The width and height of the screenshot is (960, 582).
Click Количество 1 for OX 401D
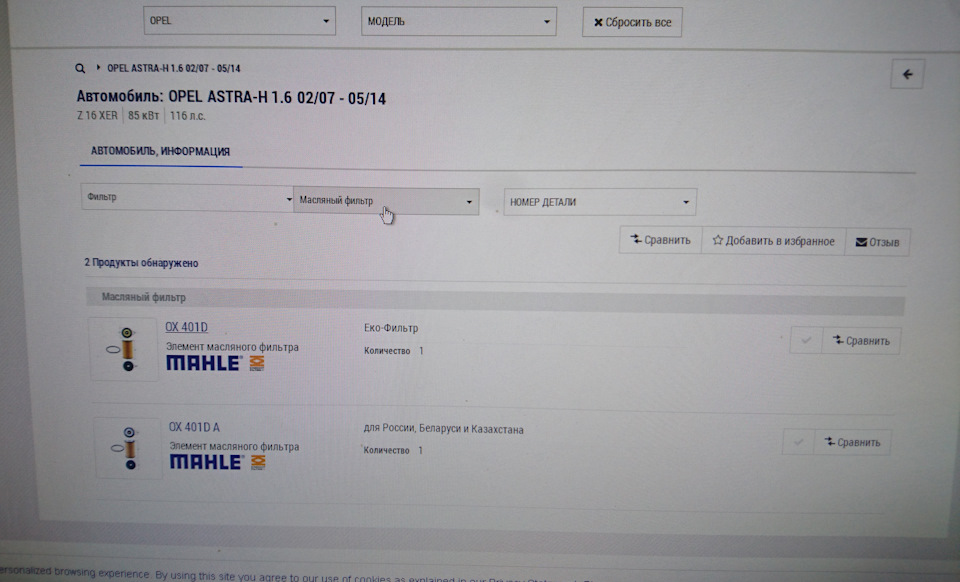point(394,351)
